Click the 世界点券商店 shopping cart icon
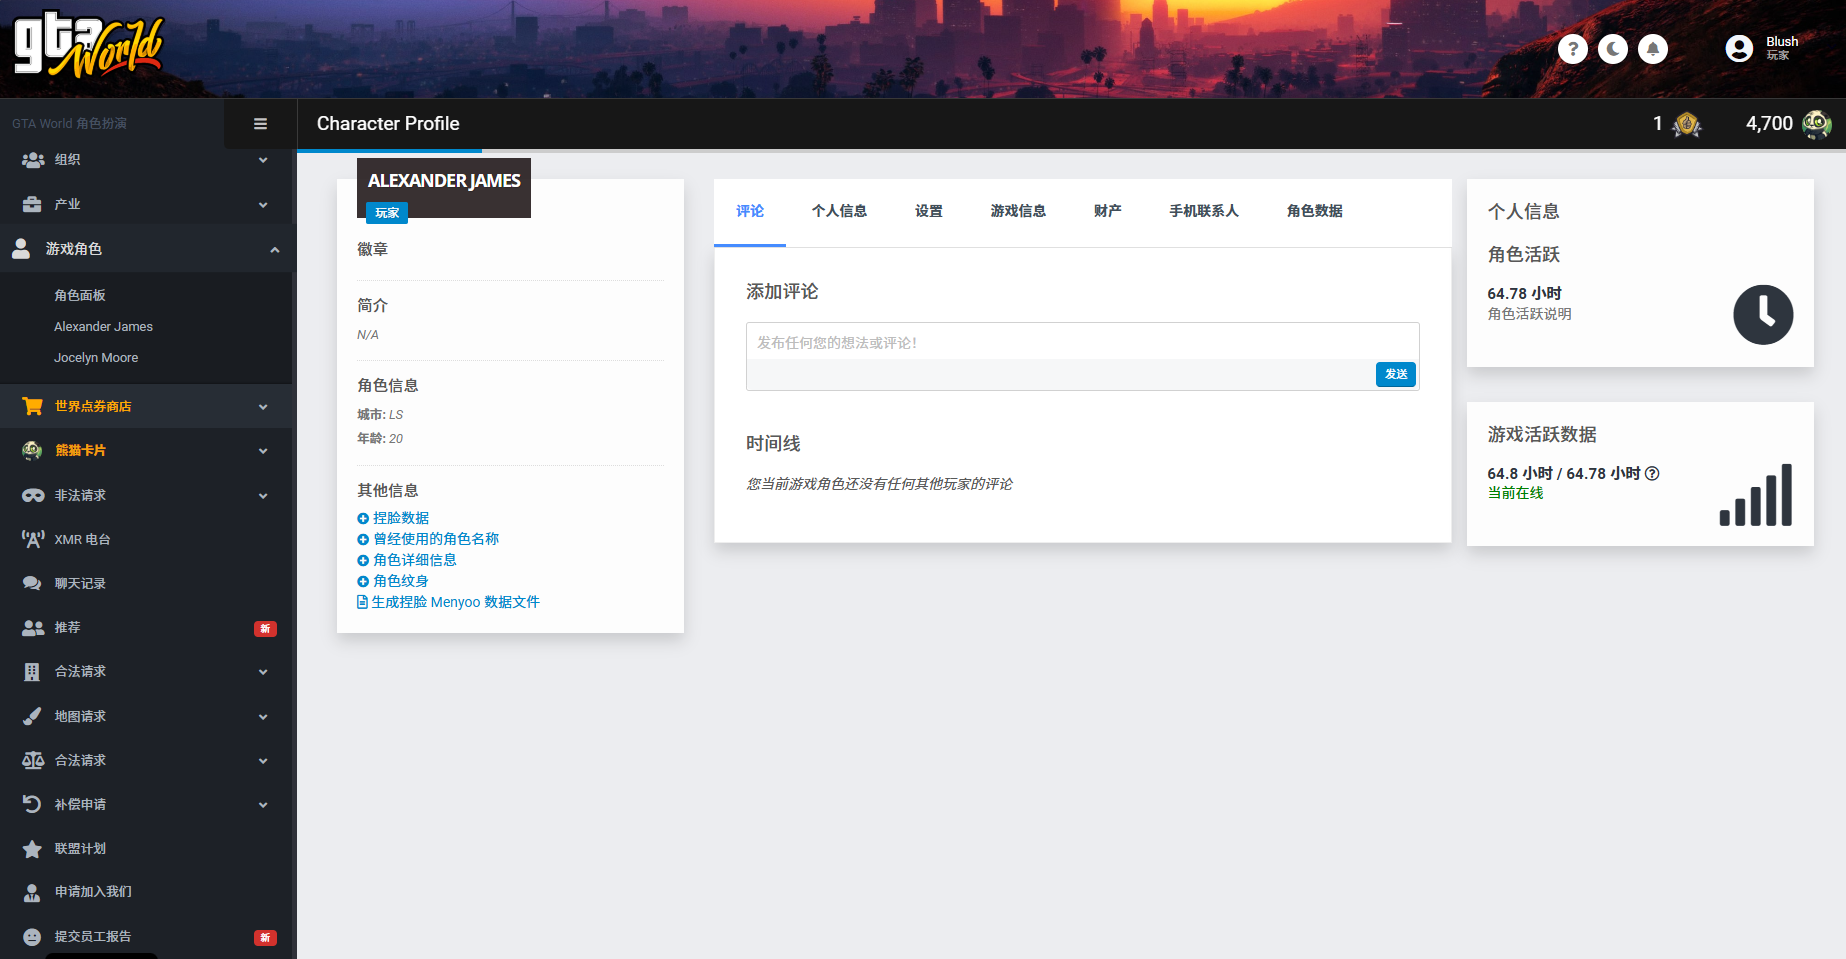Screen dimensions: 1846x959 [x=33, y=406]
